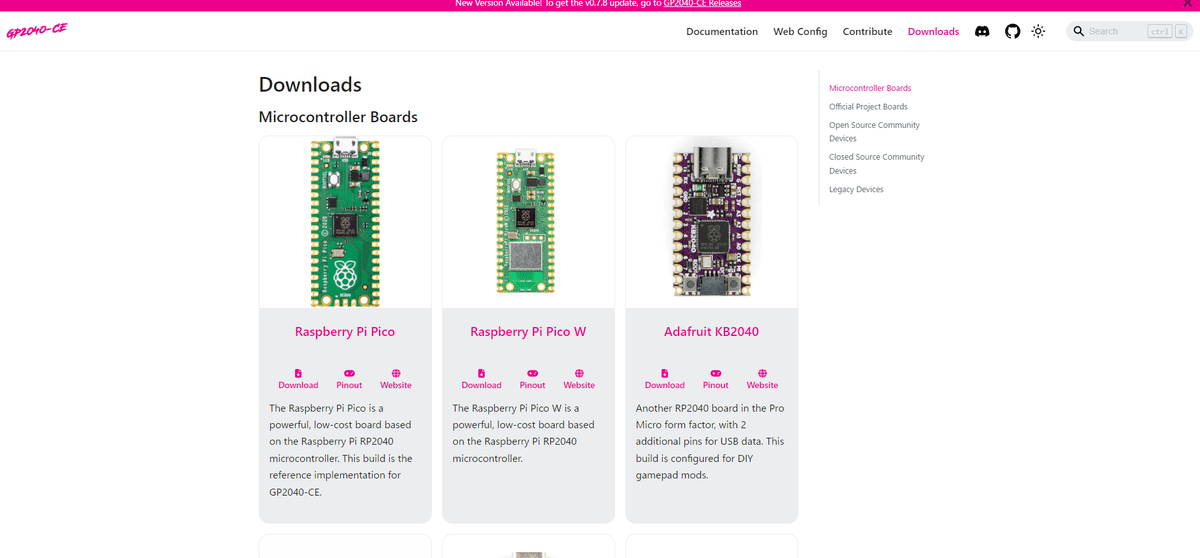Screen dimensions: 1200x558
Task: Click the Download label under Adafruit KB2040
Action: click(x=664, y=385)
